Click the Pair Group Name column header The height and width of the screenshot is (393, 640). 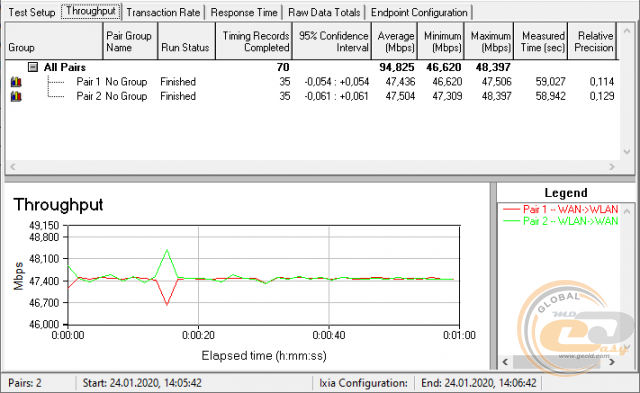(130, 41)
